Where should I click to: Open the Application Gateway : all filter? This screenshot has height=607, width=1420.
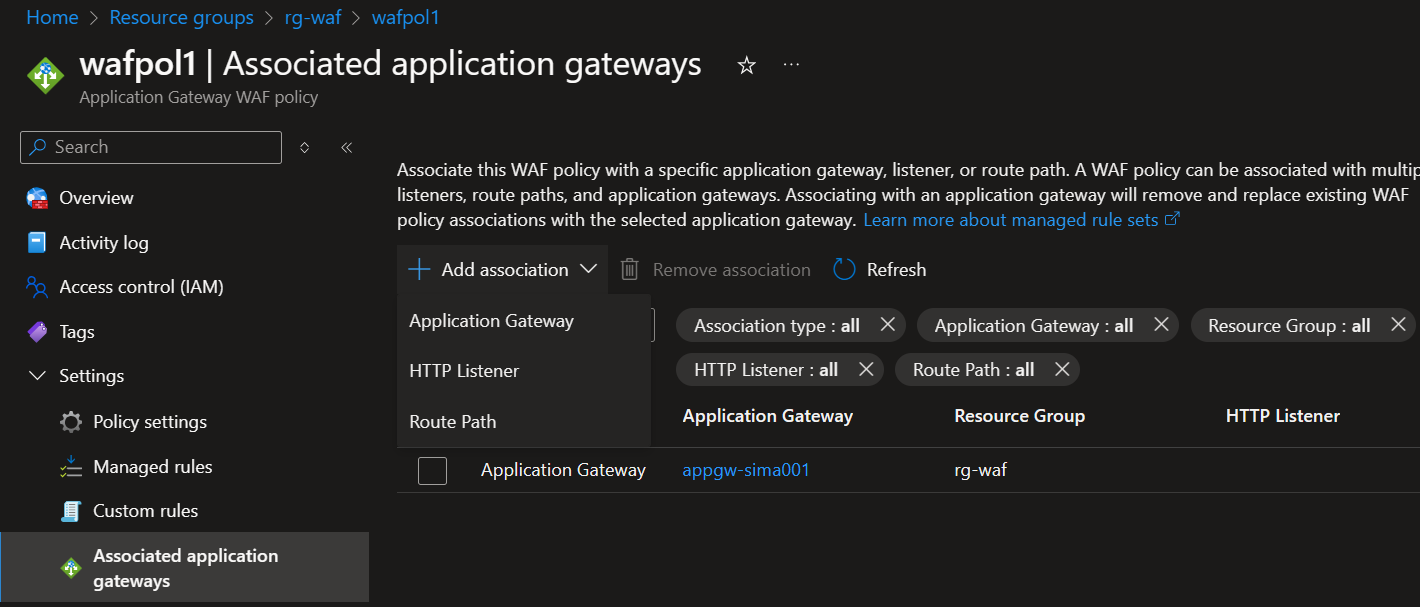click(1034, 326)
